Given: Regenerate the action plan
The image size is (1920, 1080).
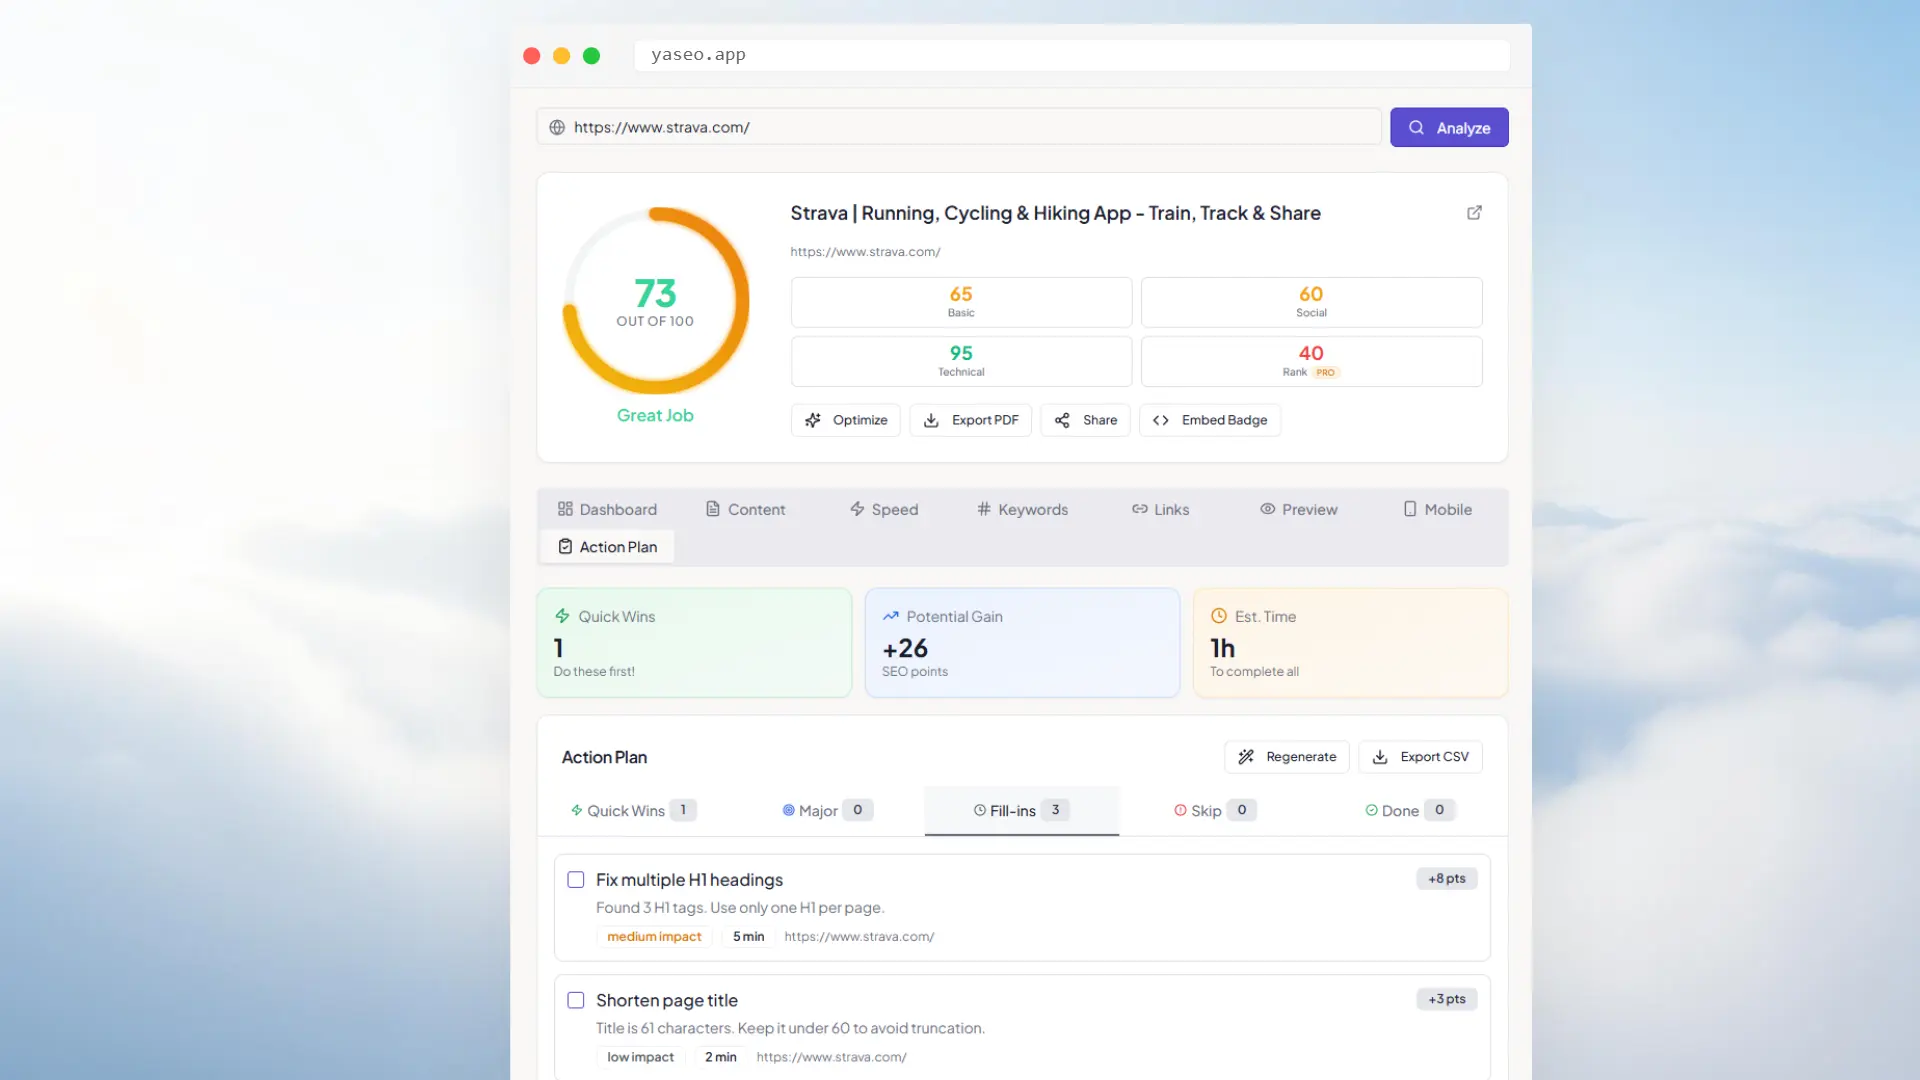Looking at the screenshot, I should [1286, 757].
